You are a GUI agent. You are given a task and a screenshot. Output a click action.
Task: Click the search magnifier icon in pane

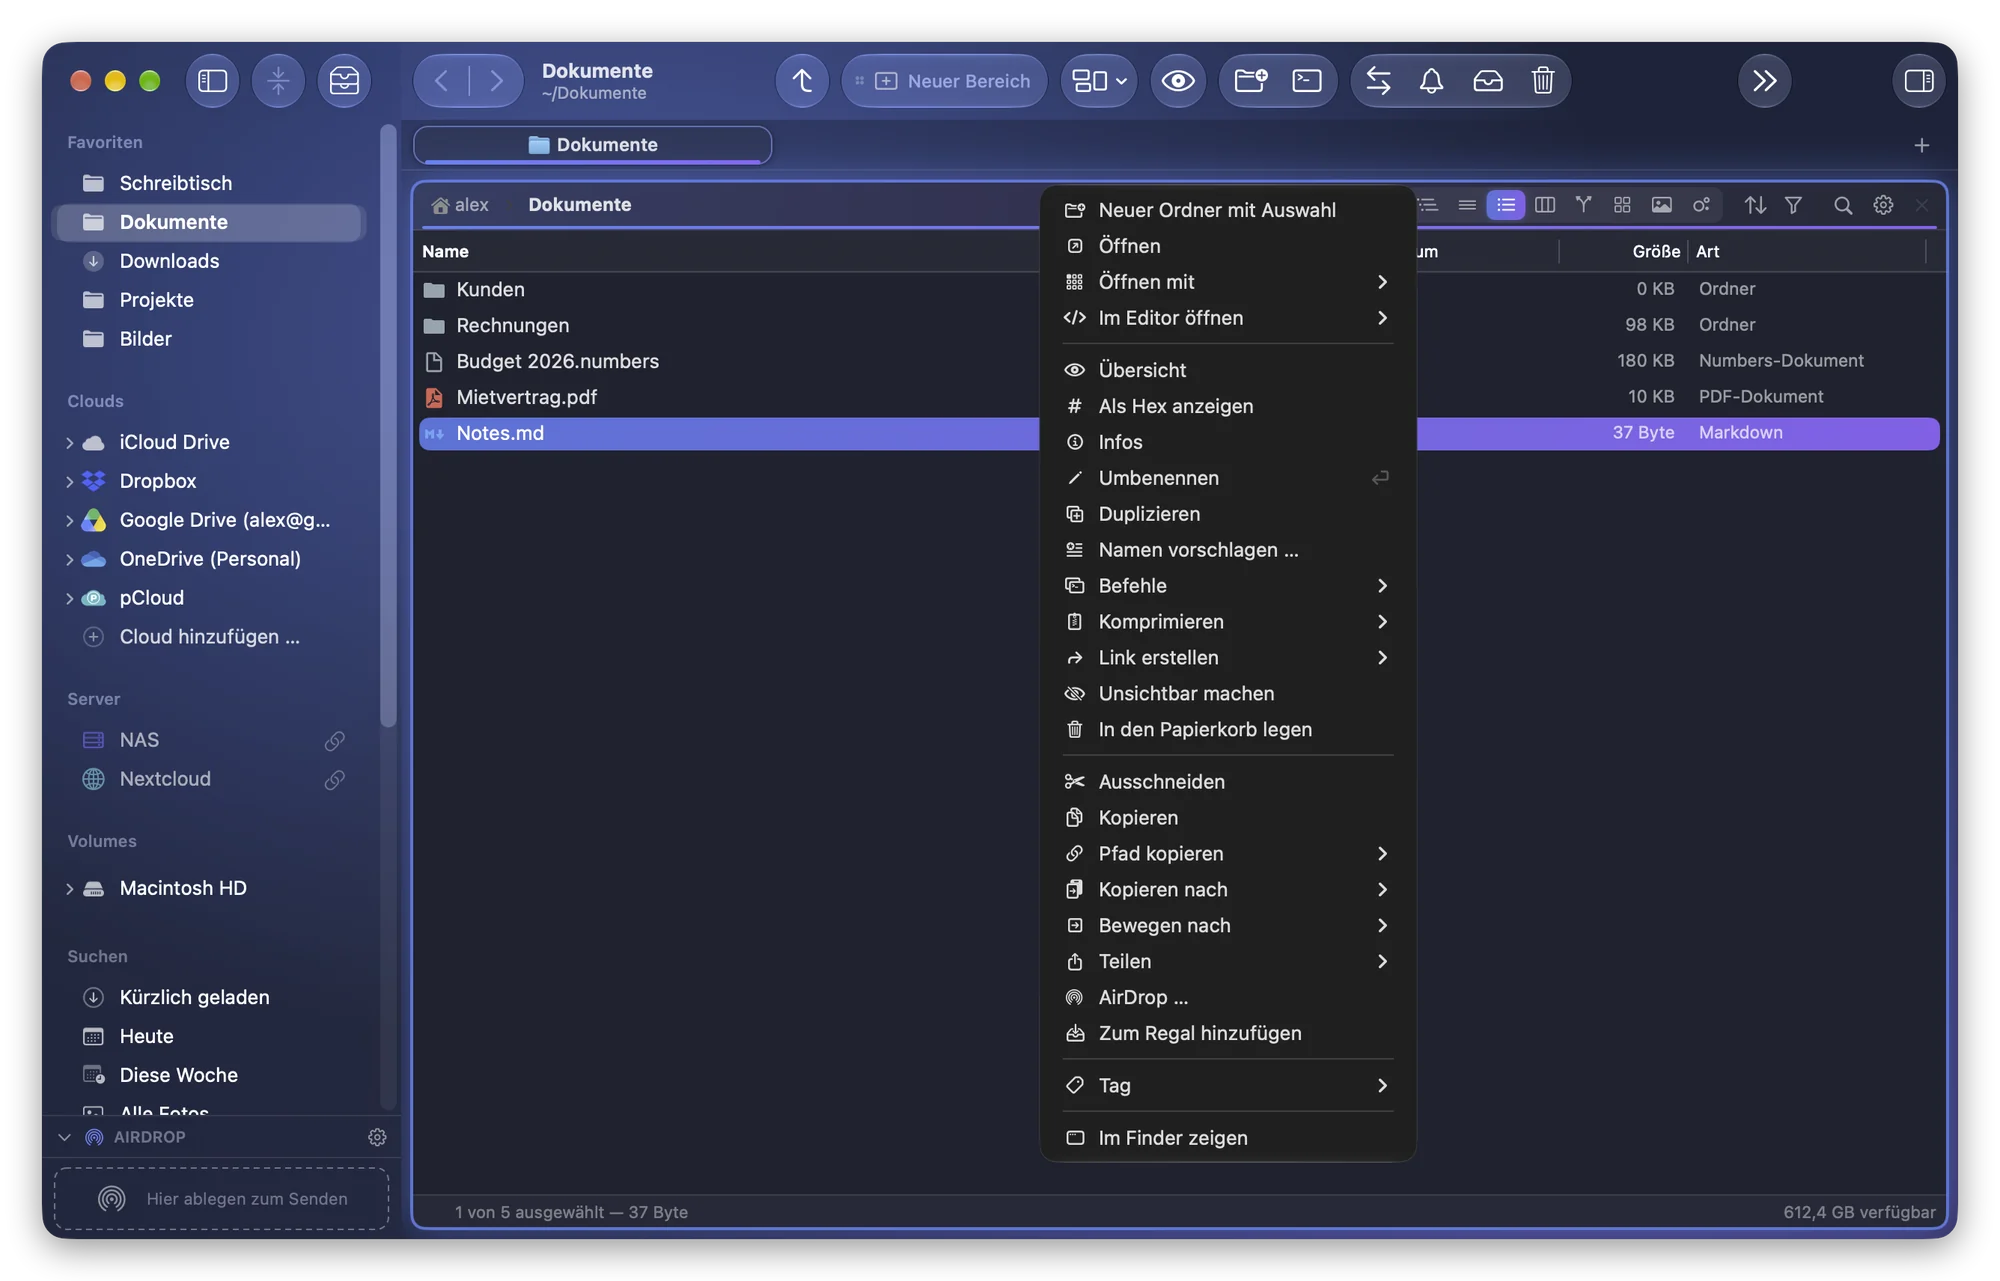tap(1842, 205)
